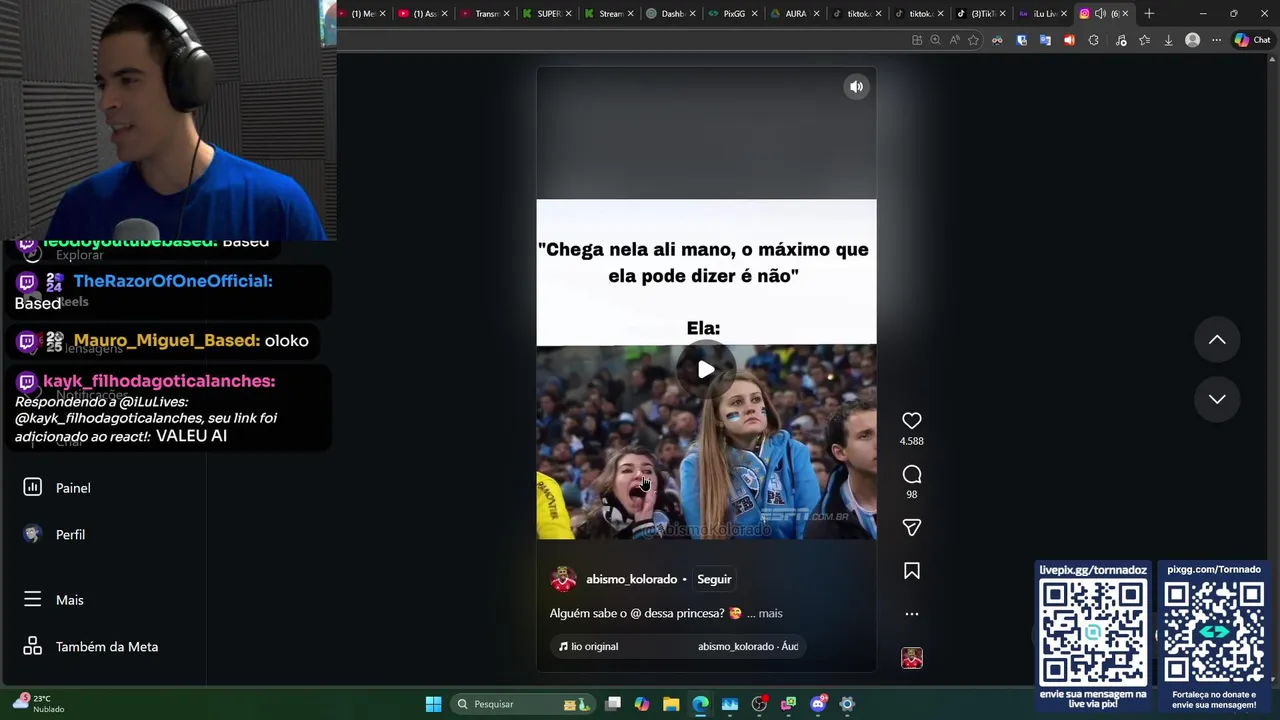This screenshot has height=720, width=1280.
Task: Play the reel video
Action: pos(706,370)
